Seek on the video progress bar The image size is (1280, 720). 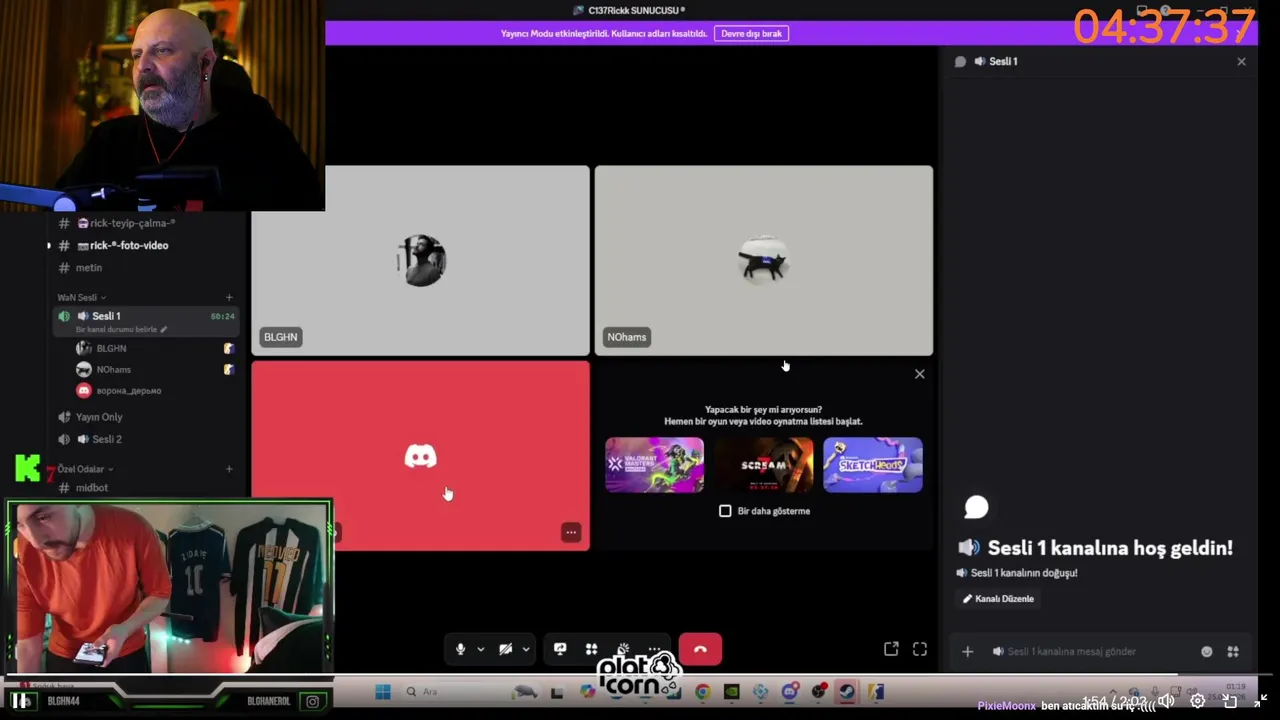coord(640,676)
